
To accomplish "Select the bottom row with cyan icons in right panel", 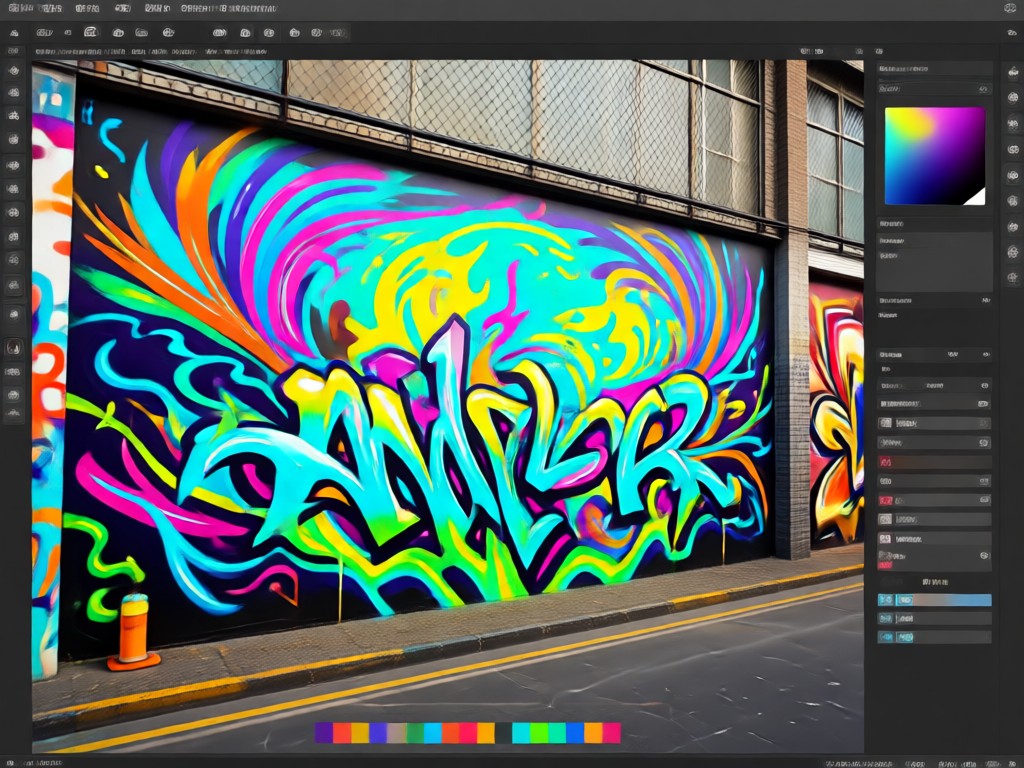I will (935, 637).
